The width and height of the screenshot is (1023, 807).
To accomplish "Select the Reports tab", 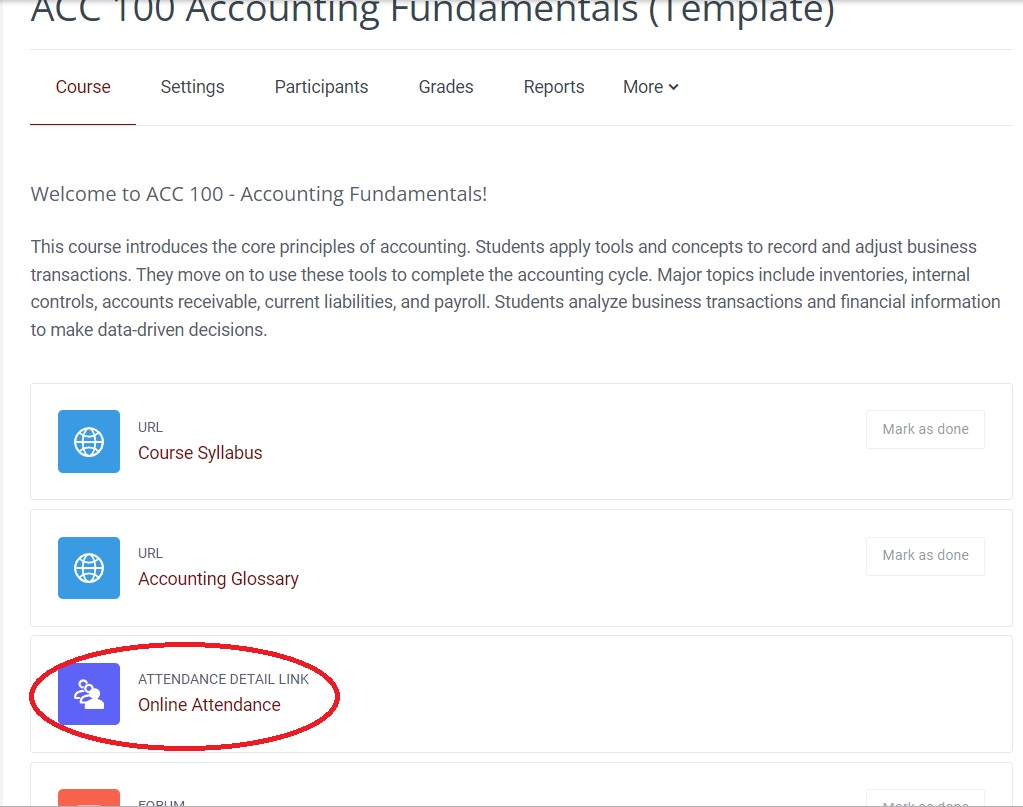I will (554, 87).
